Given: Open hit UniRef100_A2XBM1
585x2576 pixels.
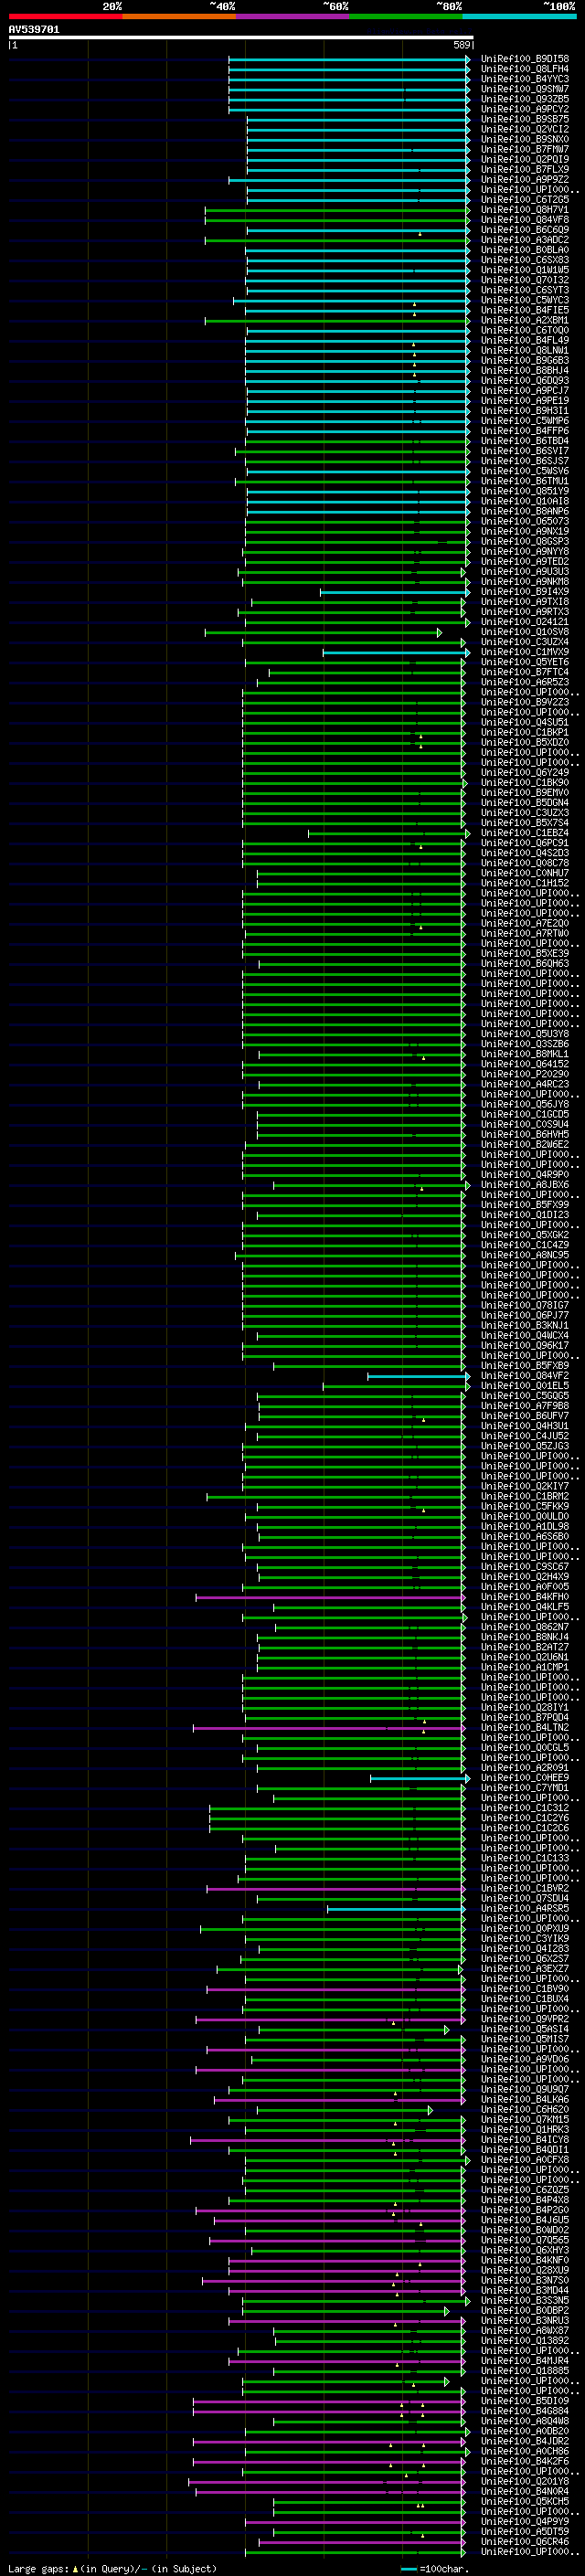Looking at the screenshot, I should coord(525,320).
